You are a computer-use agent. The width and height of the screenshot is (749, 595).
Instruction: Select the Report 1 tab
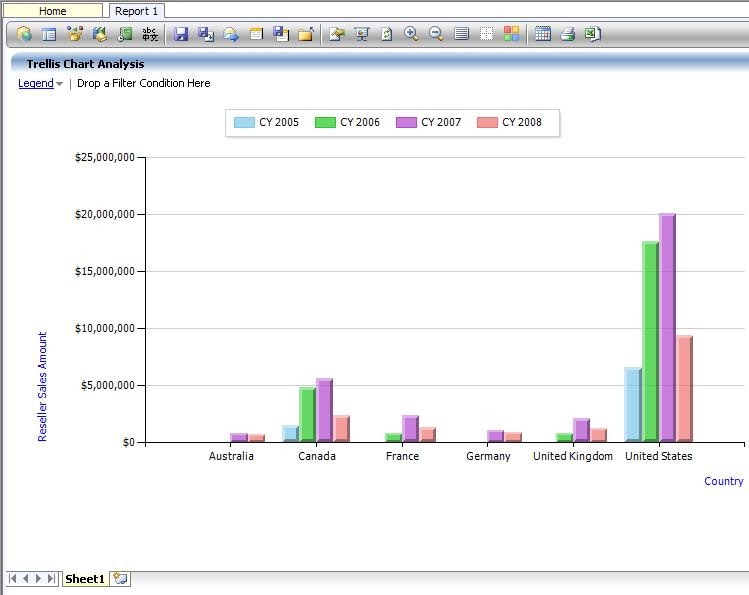pos(137,11)
